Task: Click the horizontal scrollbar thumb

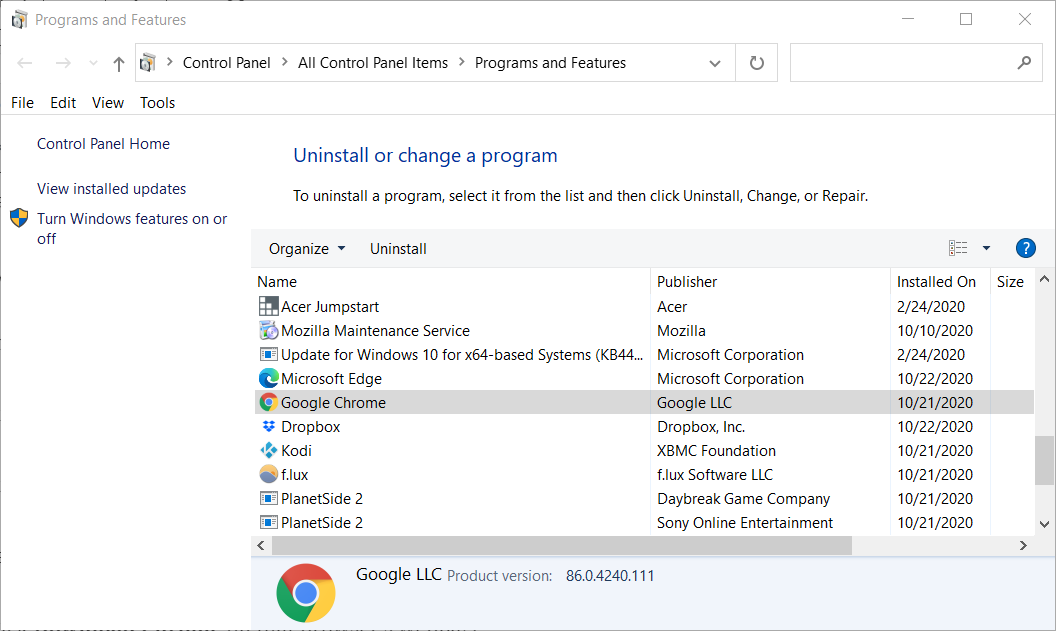Action: (562, 545)
